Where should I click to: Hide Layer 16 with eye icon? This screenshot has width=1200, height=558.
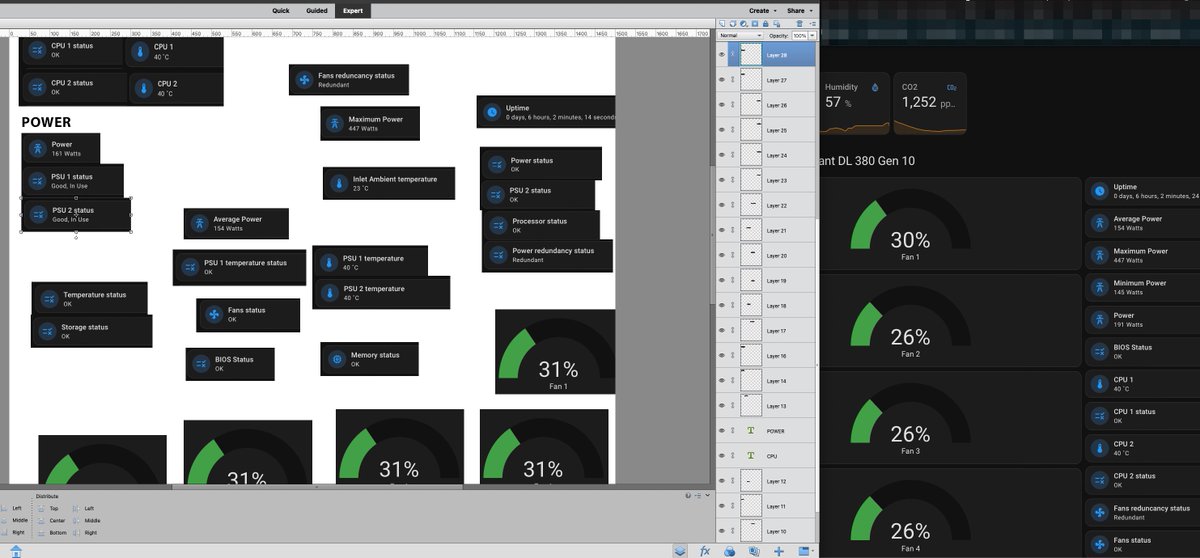(723, 356)
